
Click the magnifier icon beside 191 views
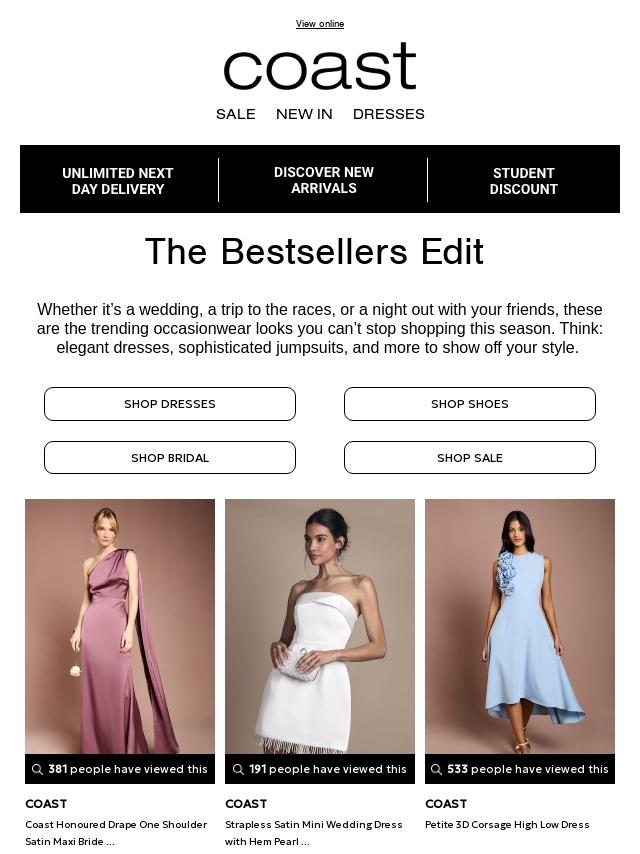238,769
